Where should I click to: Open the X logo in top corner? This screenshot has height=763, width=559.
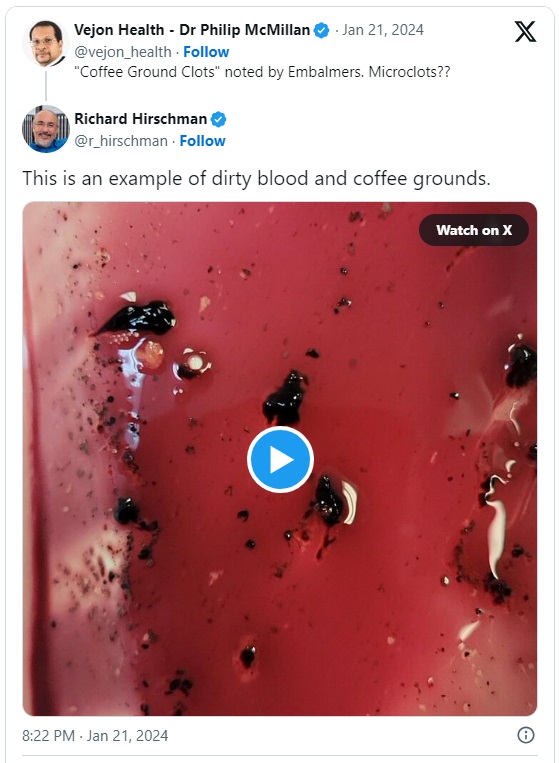(525, 32)
